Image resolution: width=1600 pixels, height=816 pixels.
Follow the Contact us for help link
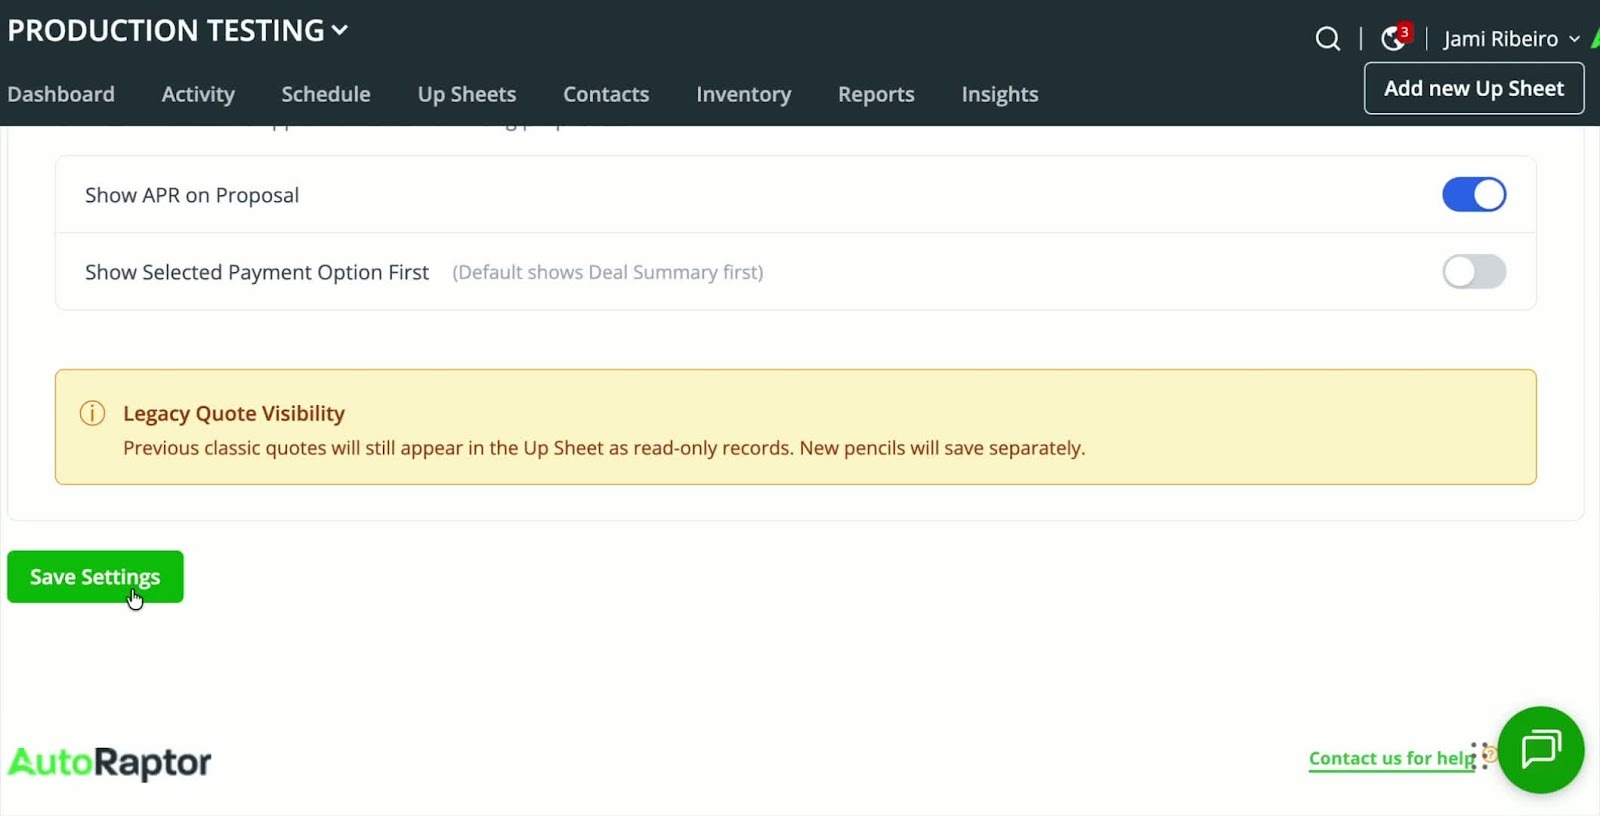1390,759
